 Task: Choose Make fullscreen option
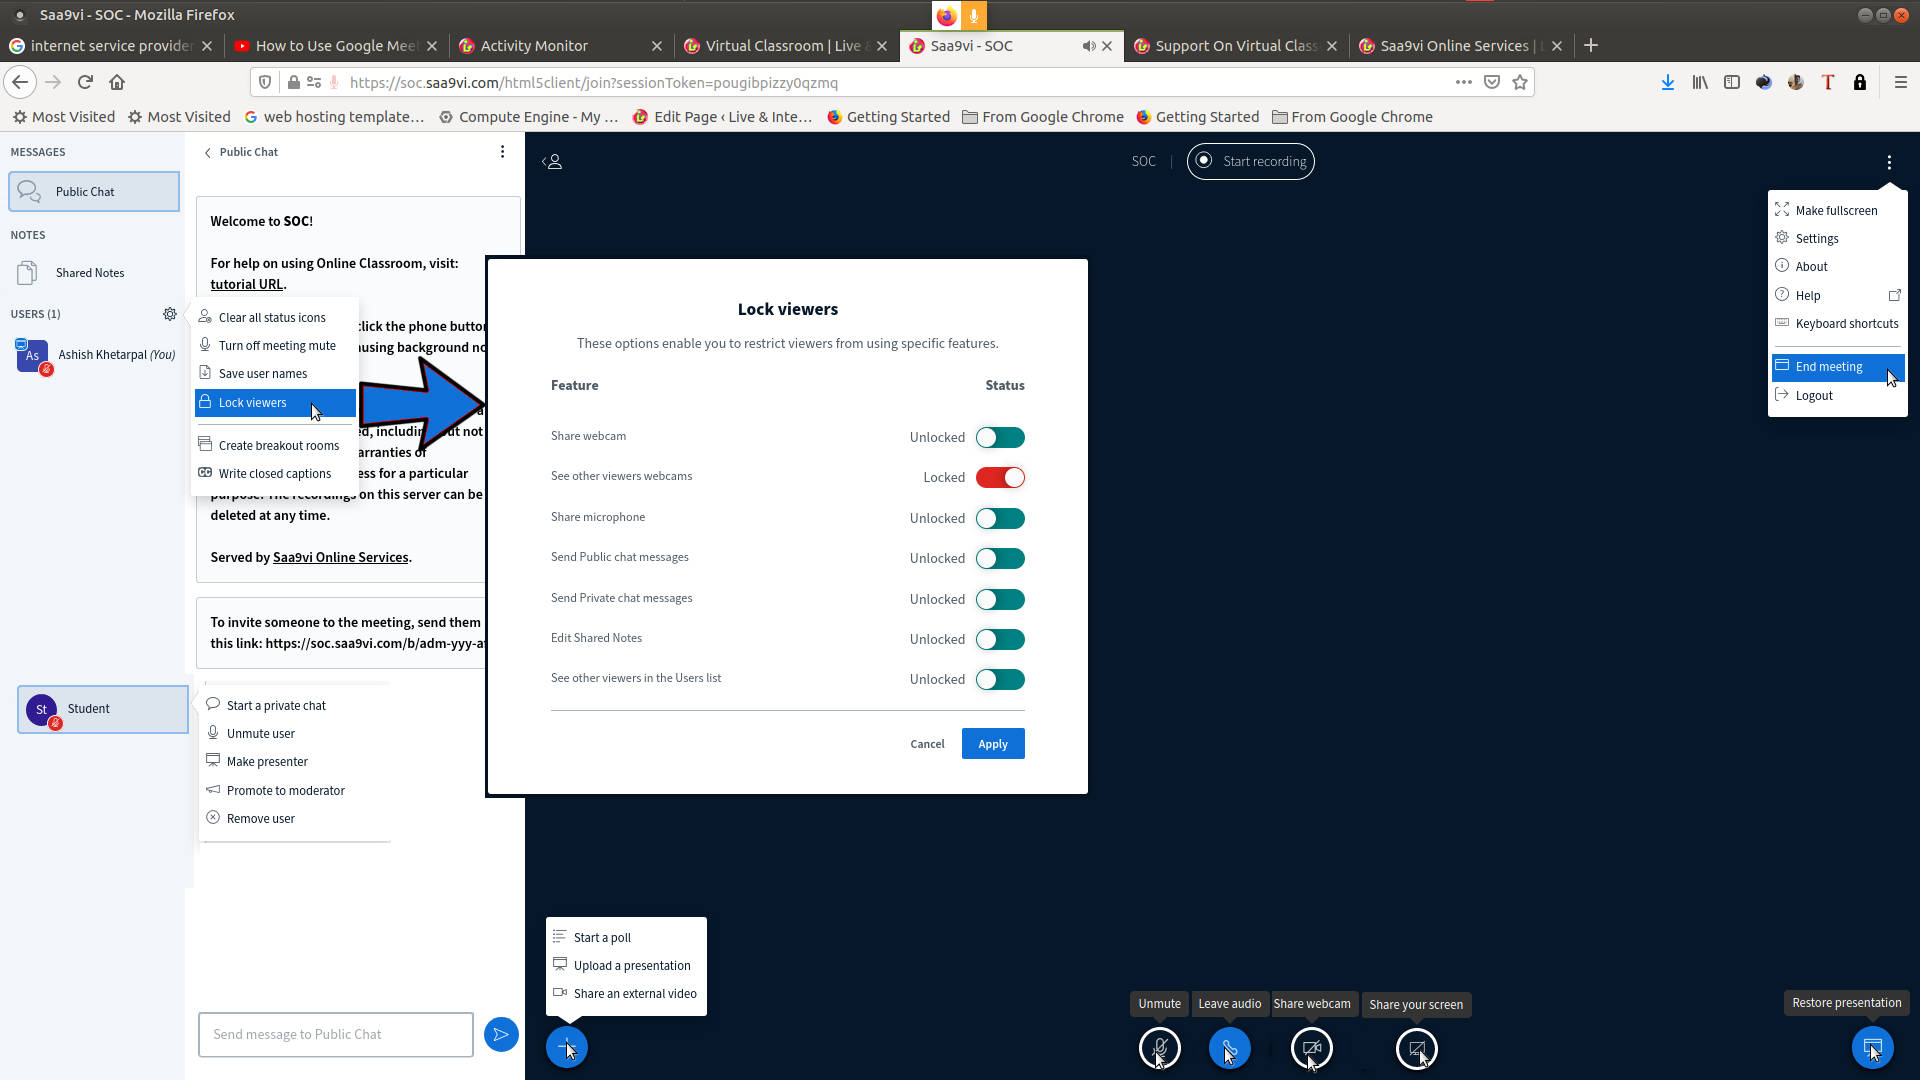pyautogui.click(x=1838, y=210)
